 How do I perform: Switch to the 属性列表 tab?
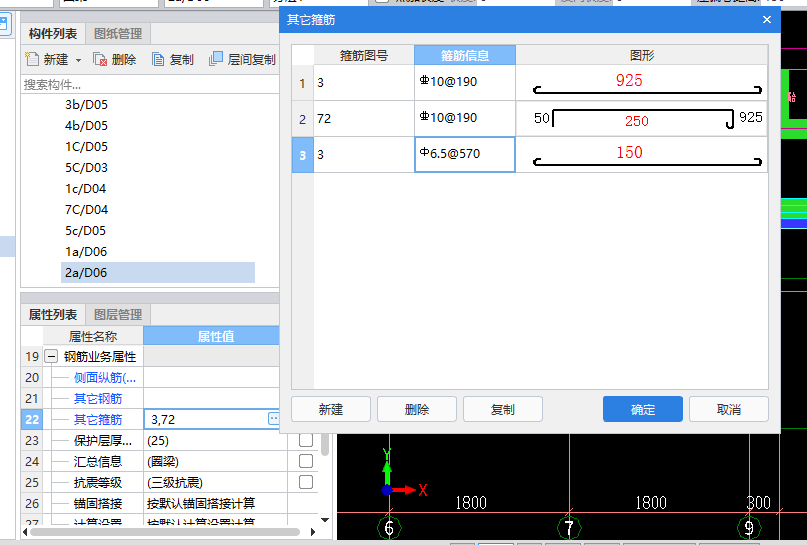point(53,314)
